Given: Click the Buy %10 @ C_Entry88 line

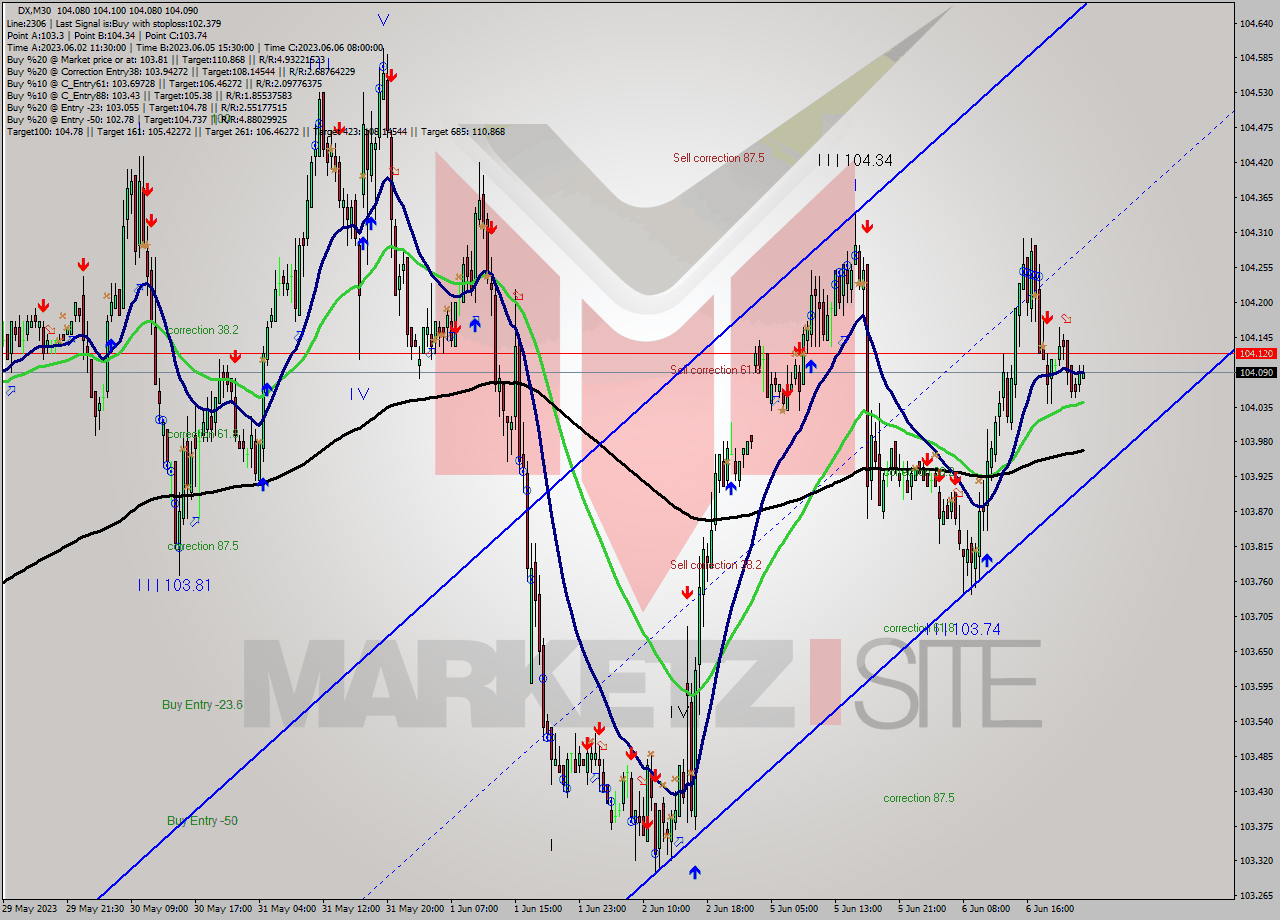Looking at the screenshot, I should coord(149,95).
